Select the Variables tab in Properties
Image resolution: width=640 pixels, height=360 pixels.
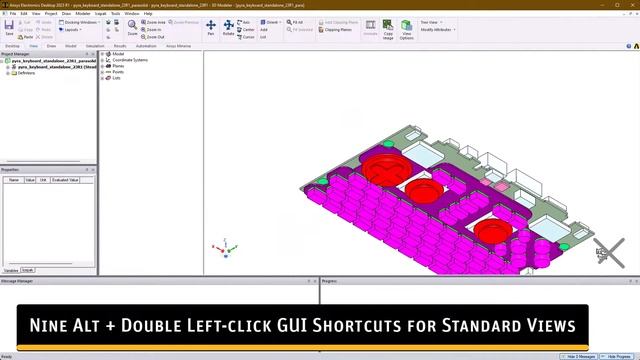point(11,271)
